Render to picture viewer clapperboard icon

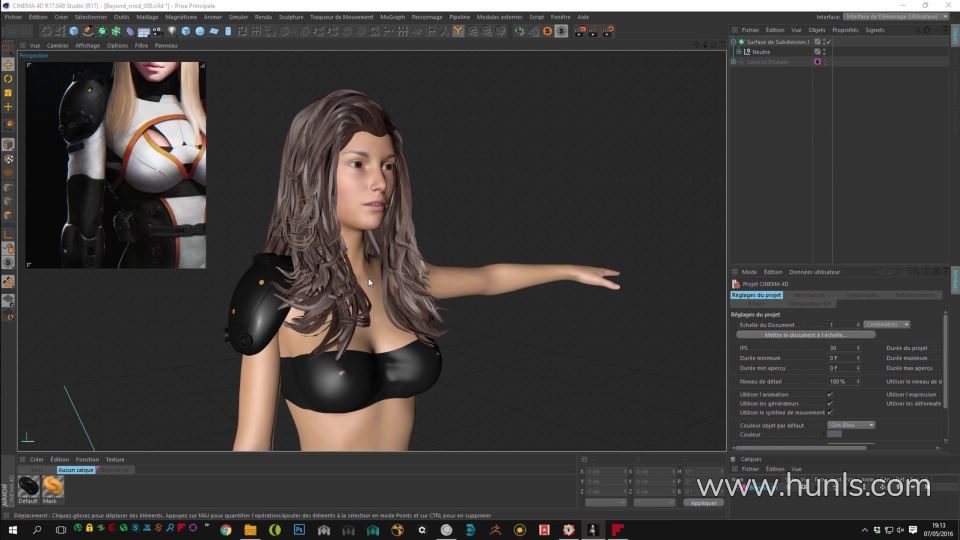(x=593, y=31)
